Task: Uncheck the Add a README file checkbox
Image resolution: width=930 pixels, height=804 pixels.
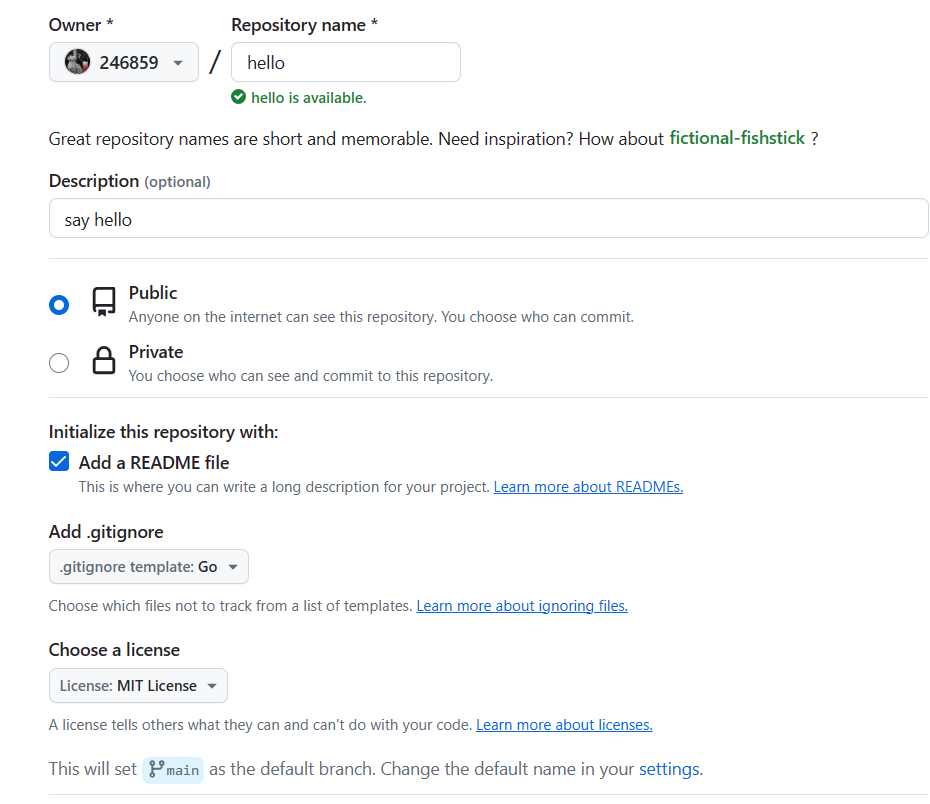Action: click(x=59, y=462)
